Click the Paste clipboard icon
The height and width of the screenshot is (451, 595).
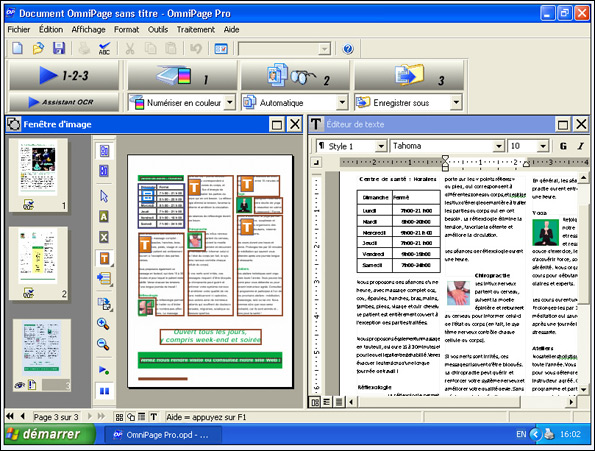click(171, 49)
